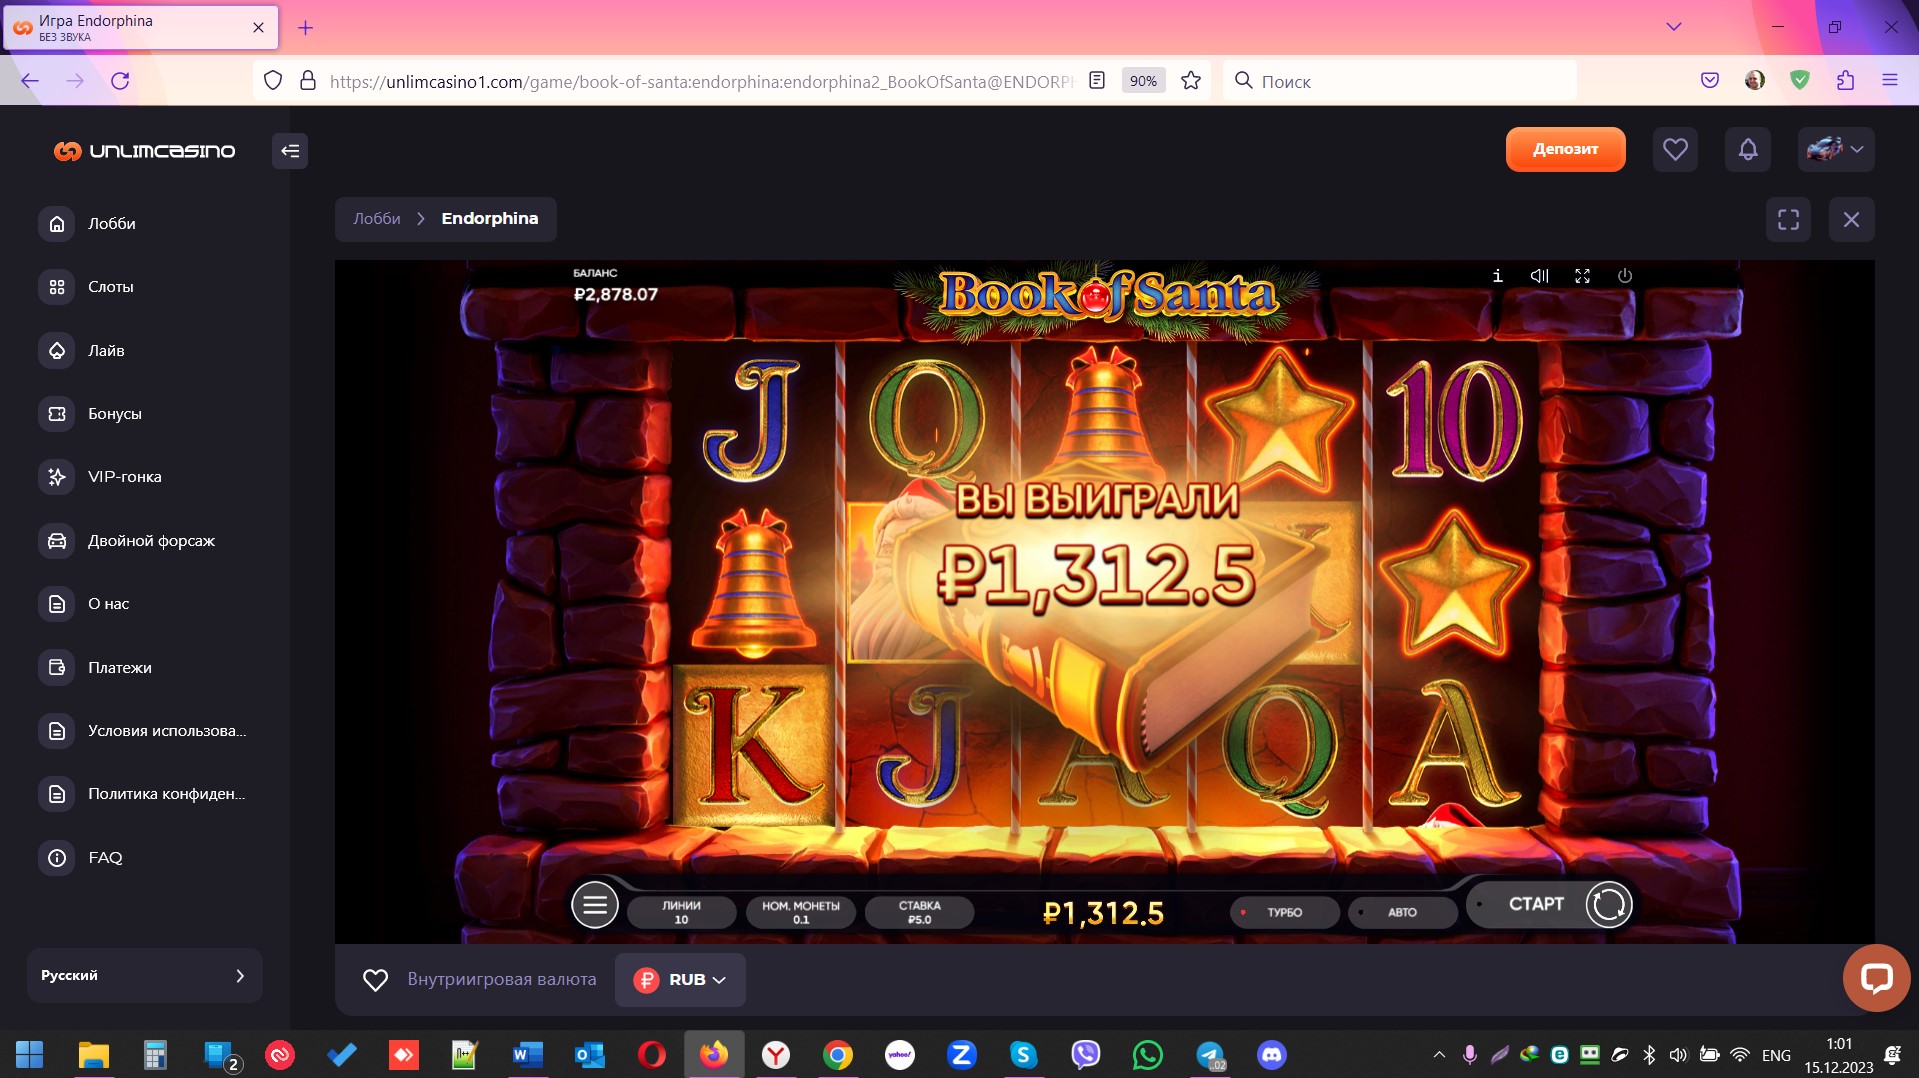Open the RUB currency dropdown
The height and width of the screenshot is (1078, 1919).
tap(680, 980)
